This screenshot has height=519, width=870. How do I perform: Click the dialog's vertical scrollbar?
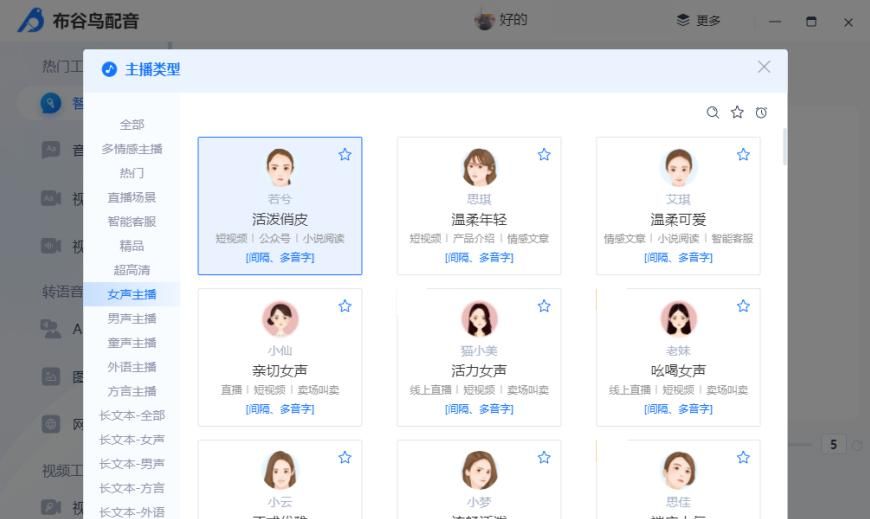[x=784, y=147]
